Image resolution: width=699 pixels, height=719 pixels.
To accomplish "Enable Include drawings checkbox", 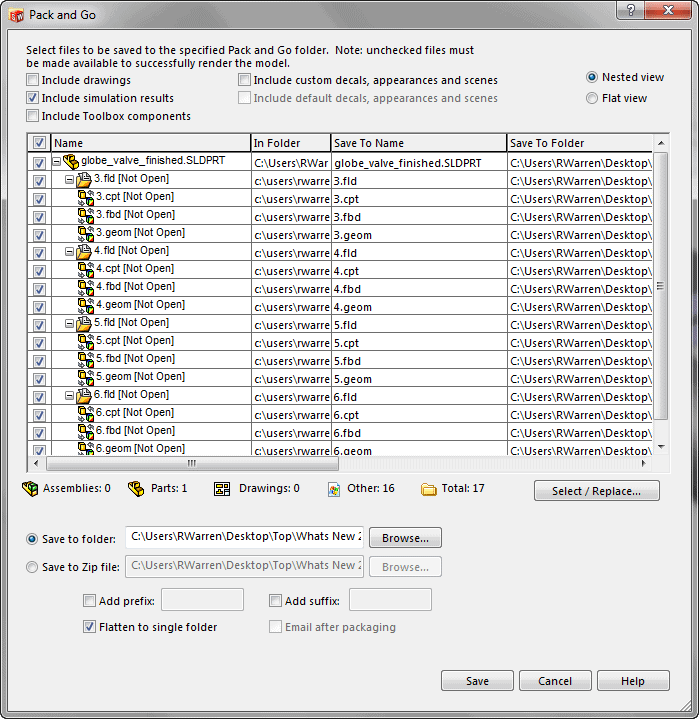I will [33, 80].
